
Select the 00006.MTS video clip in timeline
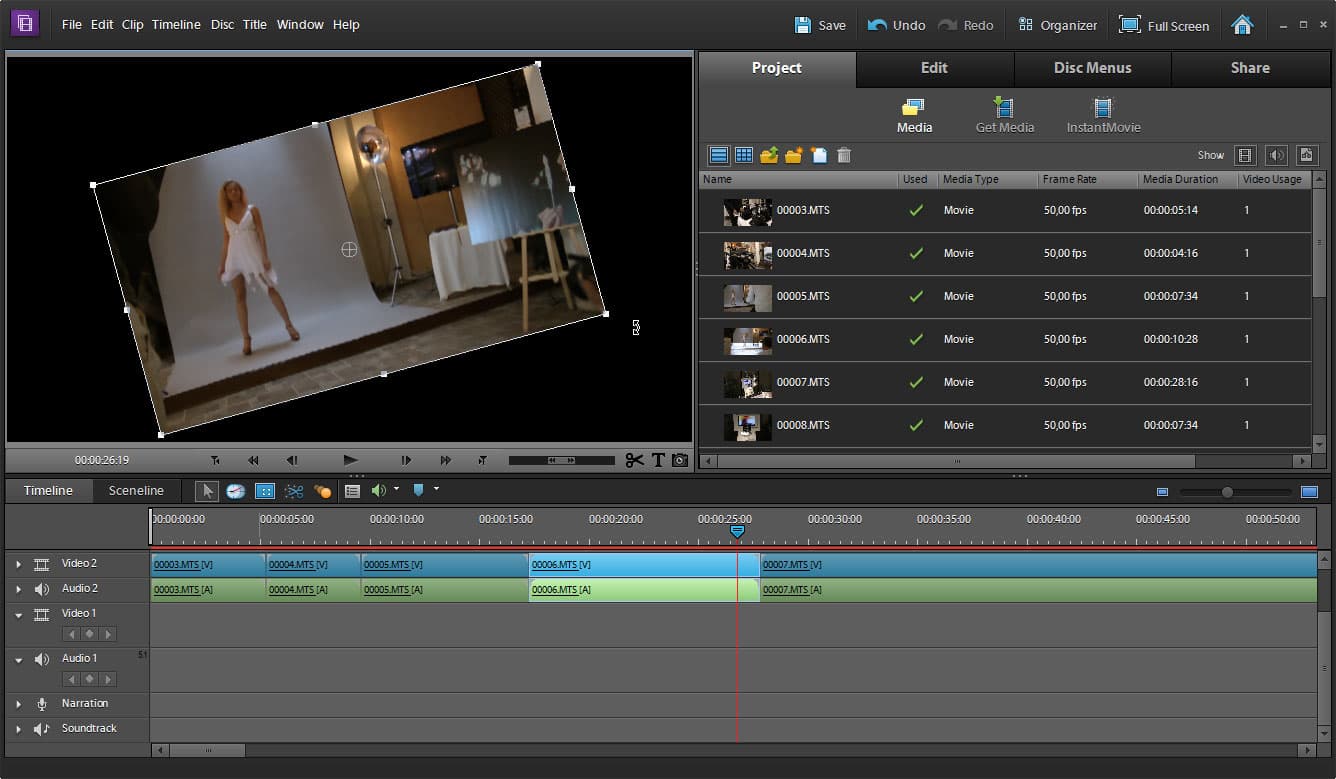click(632, 565)
